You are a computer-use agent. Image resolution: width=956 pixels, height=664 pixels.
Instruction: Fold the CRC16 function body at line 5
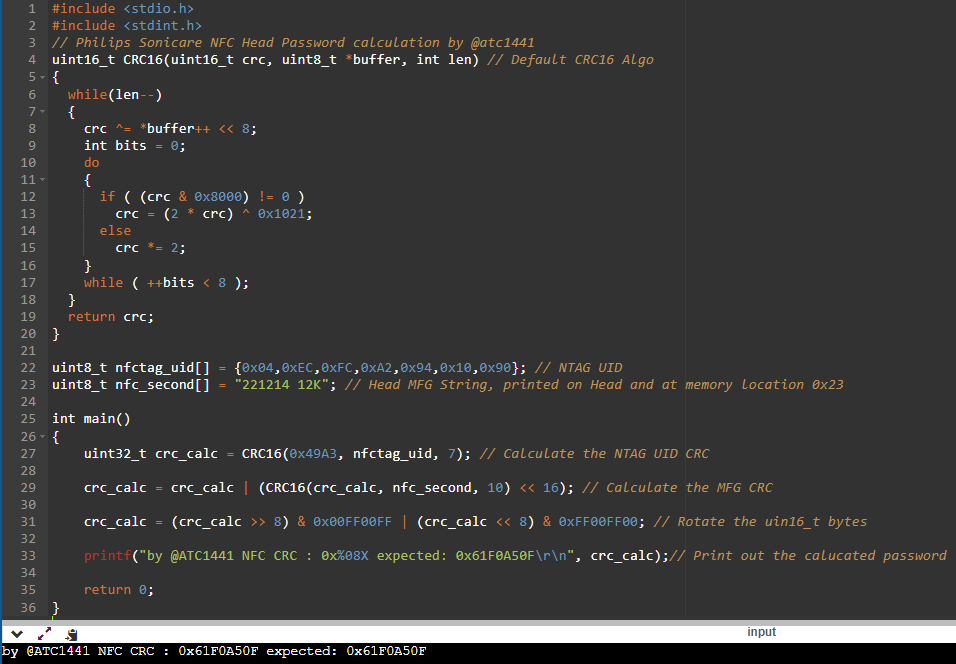pos(43,77)
